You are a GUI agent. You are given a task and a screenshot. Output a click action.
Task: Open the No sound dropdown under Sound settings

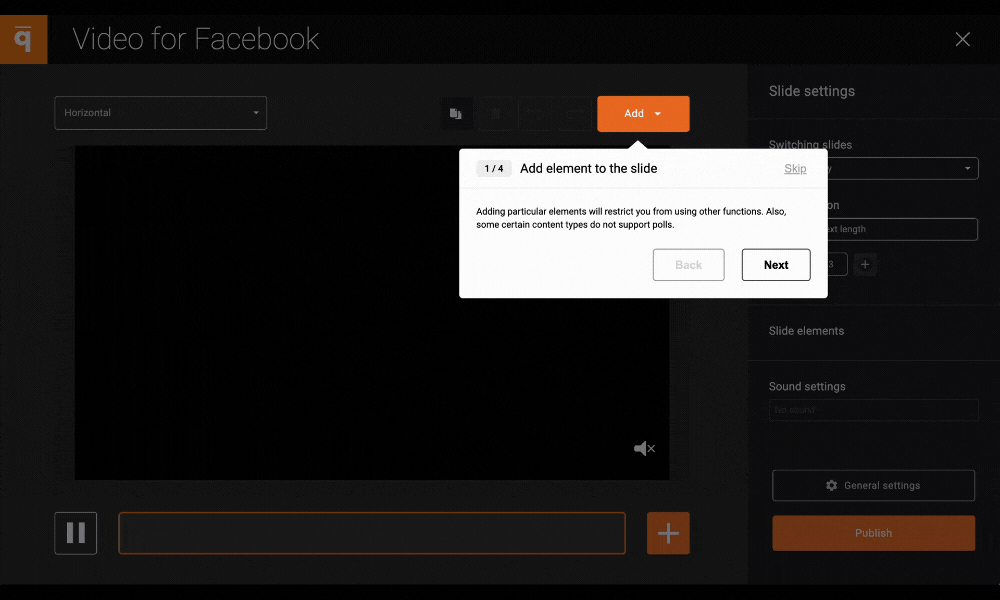[873, 410]
